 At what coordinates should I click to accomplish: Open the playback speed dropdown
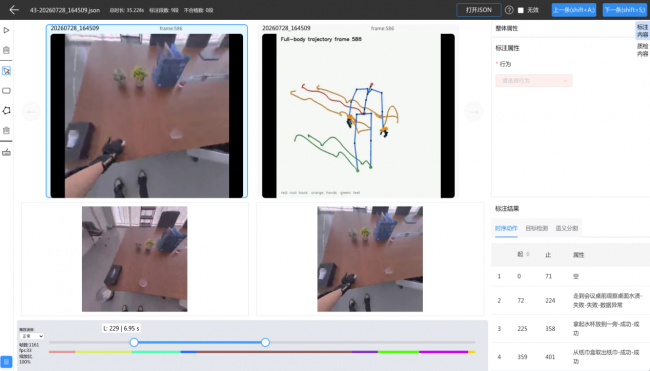point(32,336)
